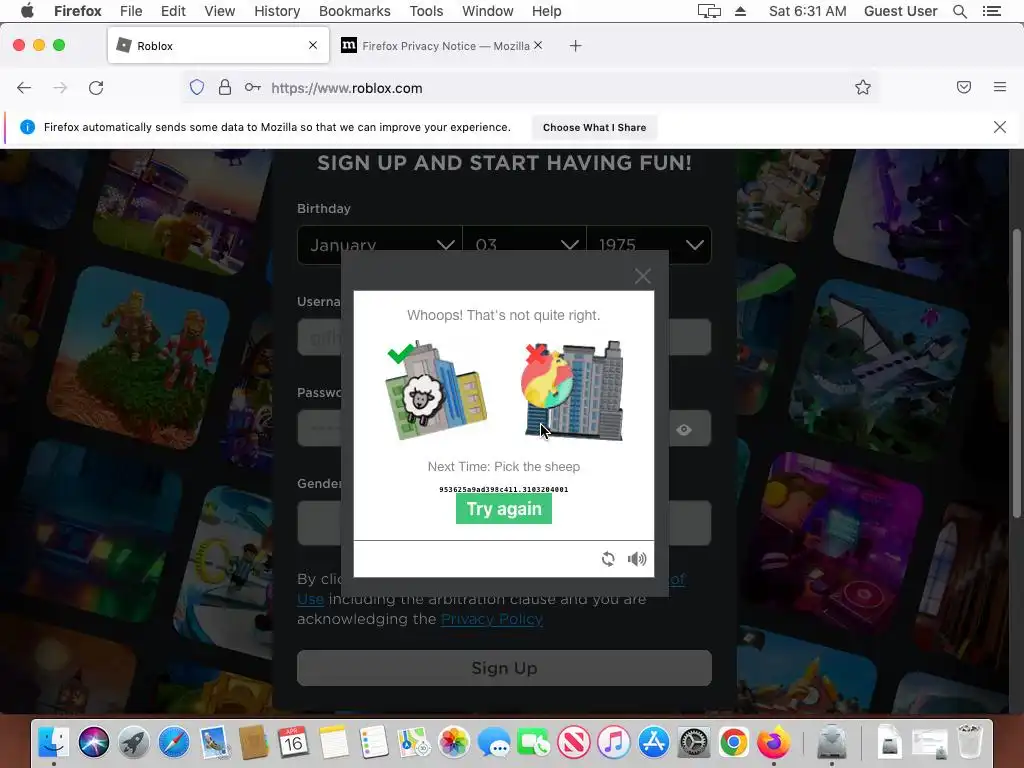Open FaceTime from the dock
Viewport: 1024px width, 768px height.
click(534, 743)
